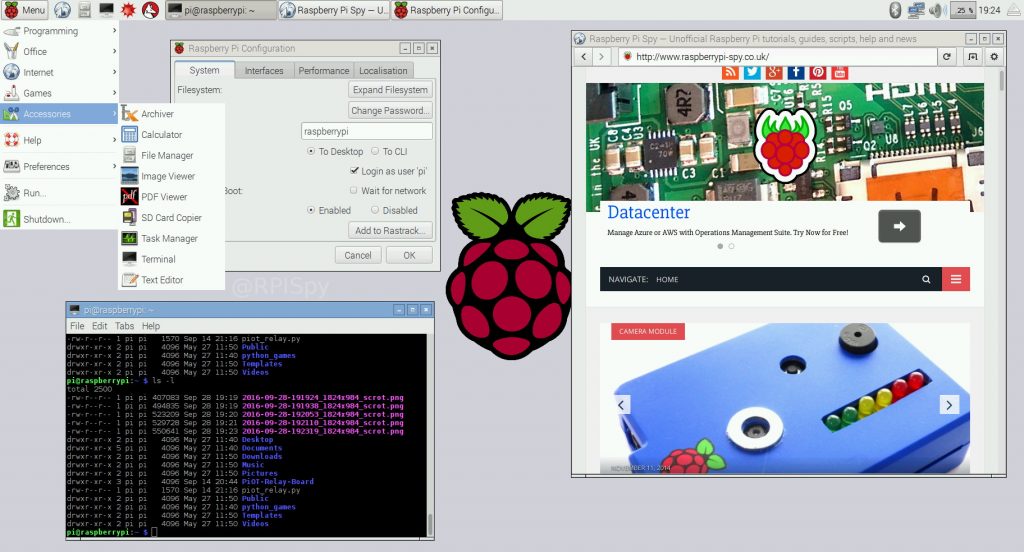Screen dimensions: 1024x552
Task: Select the To CLI boot option
Action: [x=375, y=151]
